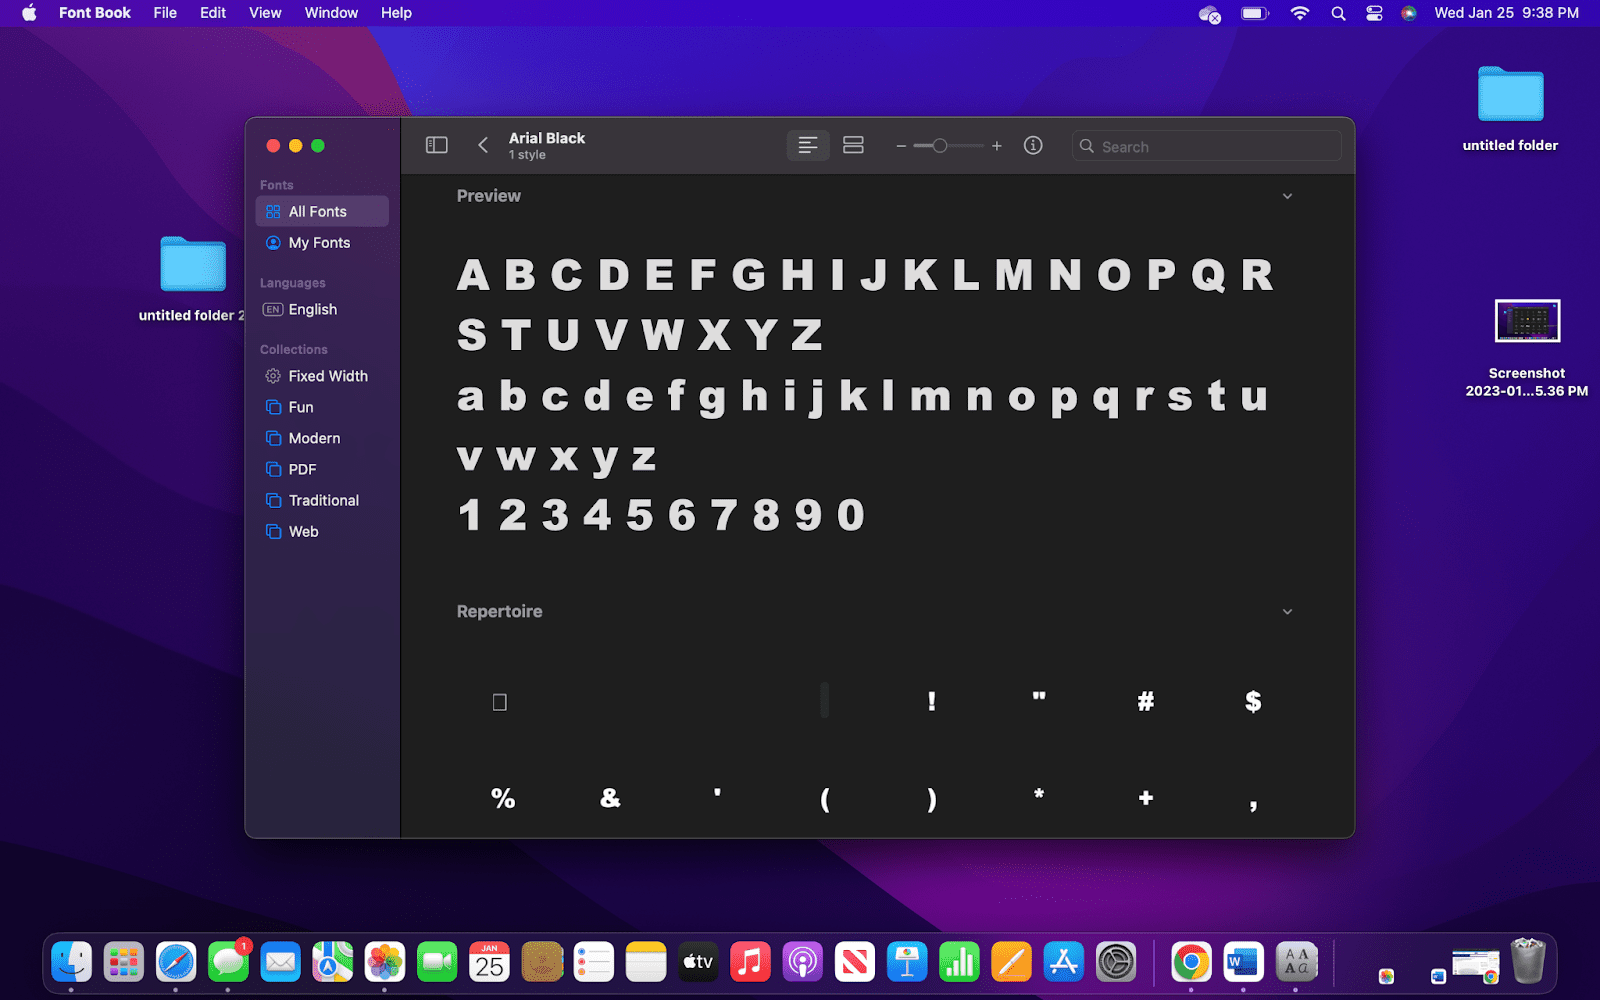Image resolution: width=1600 pixels, height=1000 pixels.
Task: Open Calendar from the Dock
Action: point(489,962)
